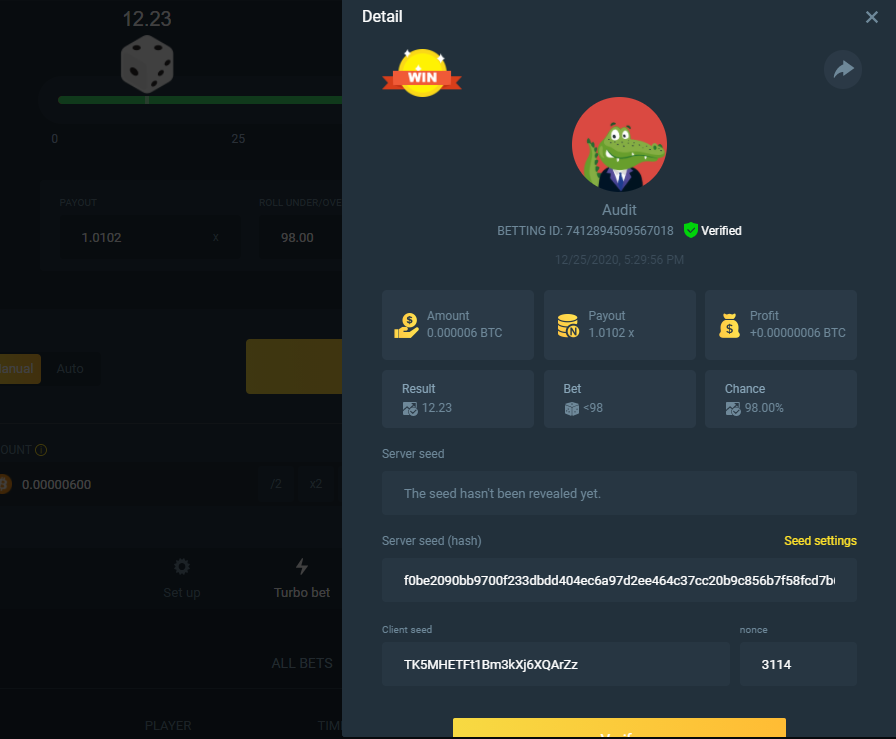This screenshot has height=739, width=896.
Task: Click the green roll slider bar
Action: [200, 100]
